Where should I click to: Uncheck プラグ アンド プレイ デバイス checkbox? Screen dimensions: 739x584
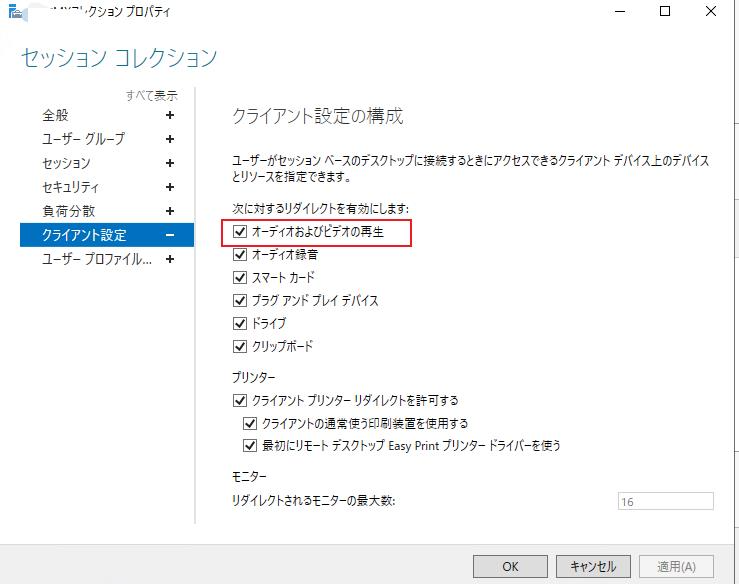click(x=240, y=300)
